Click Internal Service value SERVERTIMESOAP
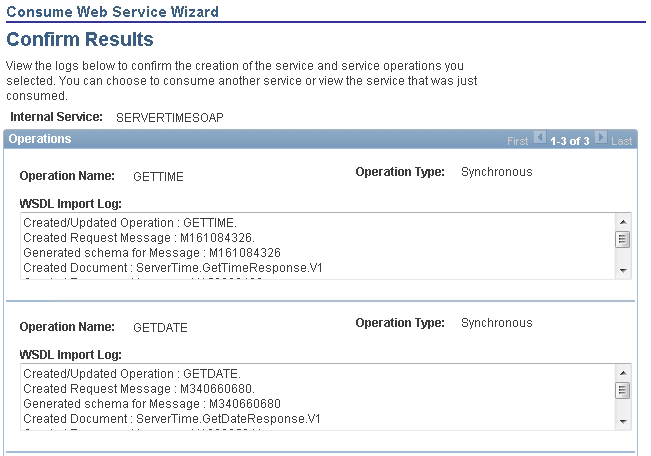Image resolution: width=651 pixels, height=456 pixels. pyautogui.click(x=169, y=118)
